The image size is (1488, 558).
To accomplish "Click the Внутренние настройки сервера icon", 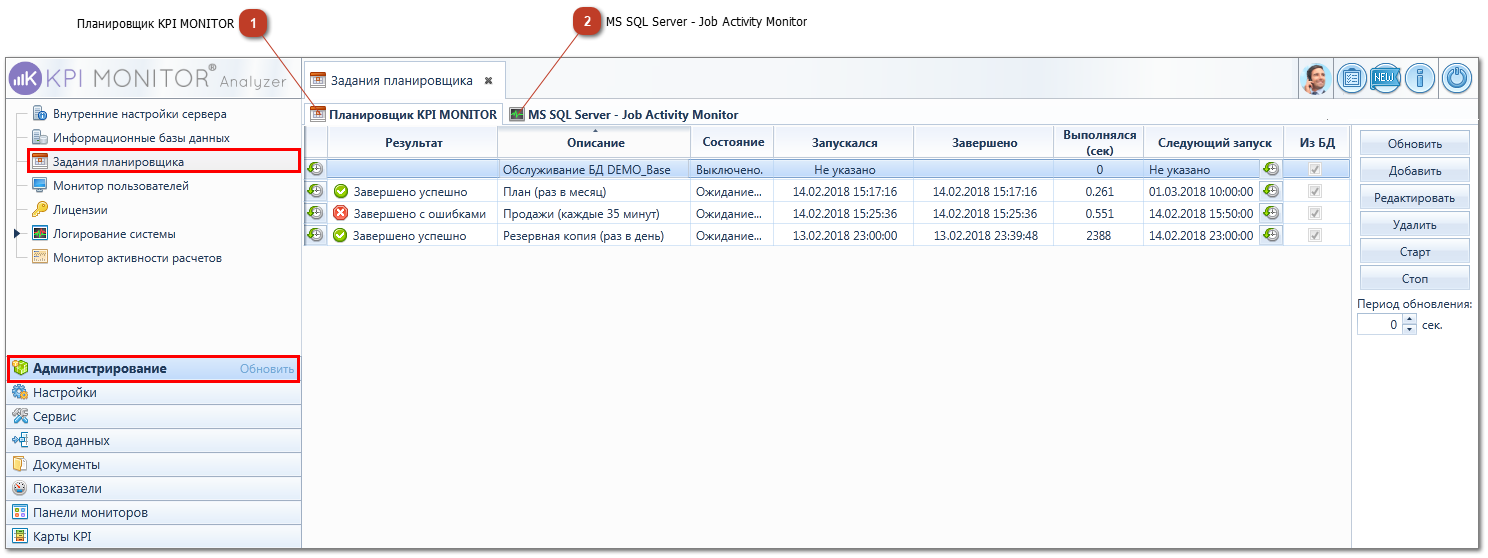I will pos(40,113).
